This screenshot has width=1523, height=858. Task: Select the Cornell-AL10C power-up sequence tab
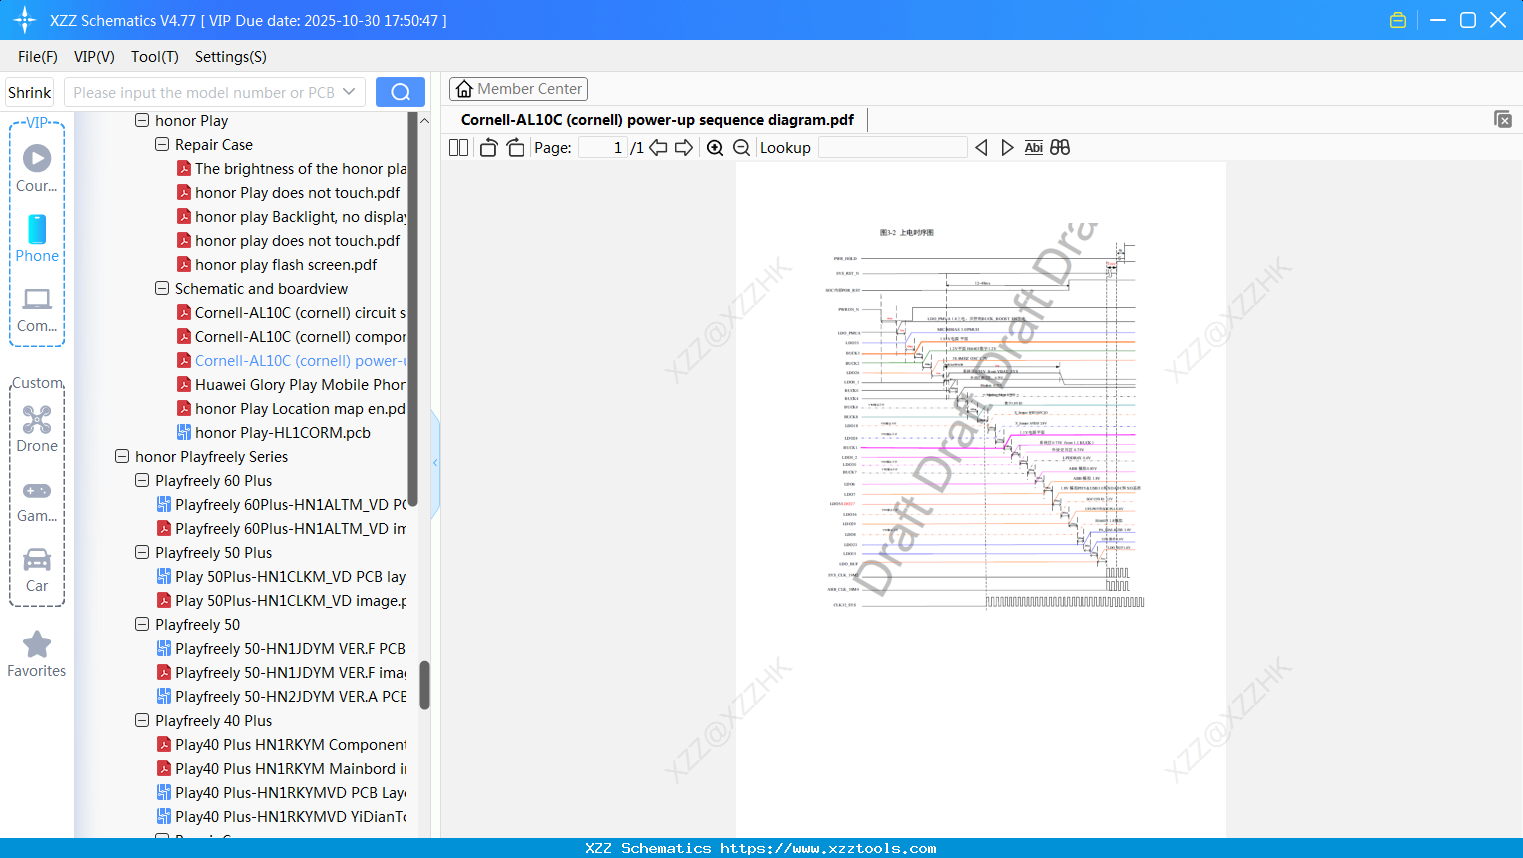[x=657, y=120]
